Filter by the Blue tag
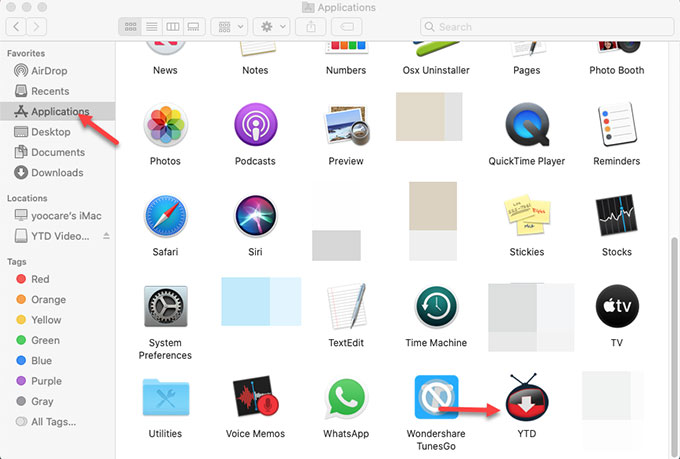 (x=57, y=361)
